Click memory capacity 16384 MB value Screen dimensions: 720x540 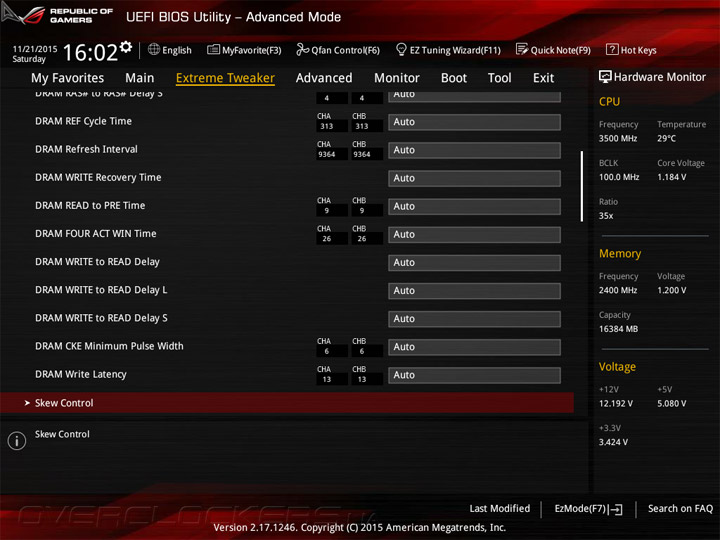coord(619,329)
